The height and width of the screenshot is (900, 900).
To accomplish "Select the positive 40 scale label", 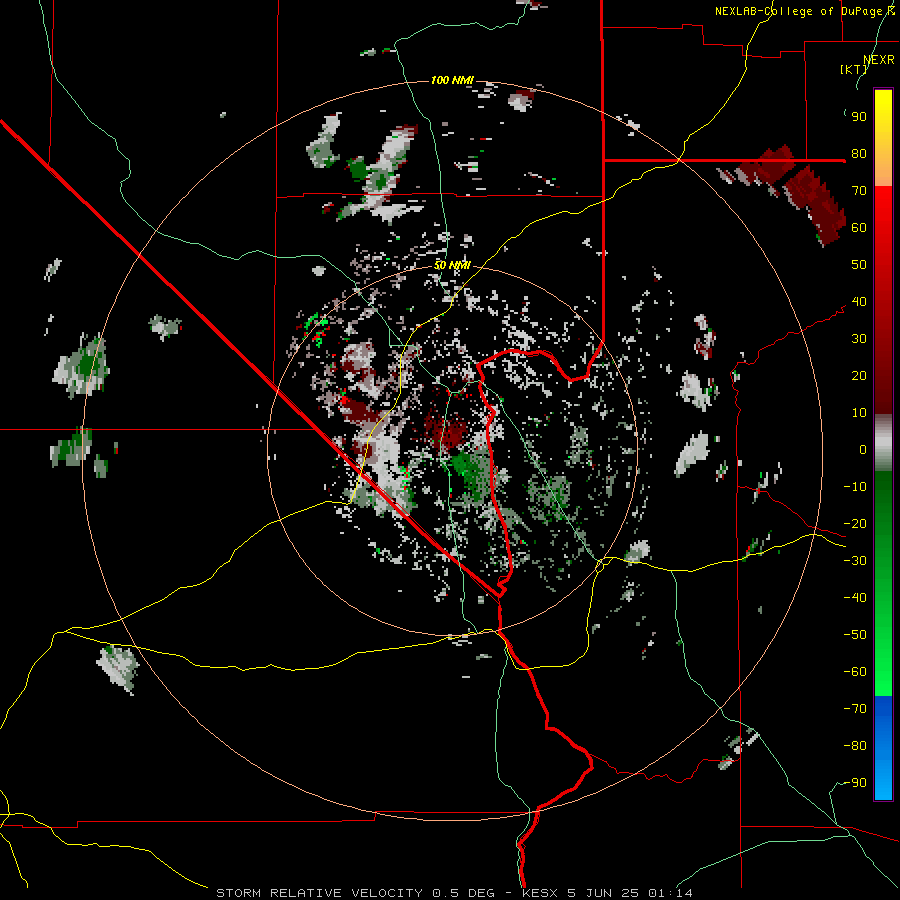I will click(859, 302).
